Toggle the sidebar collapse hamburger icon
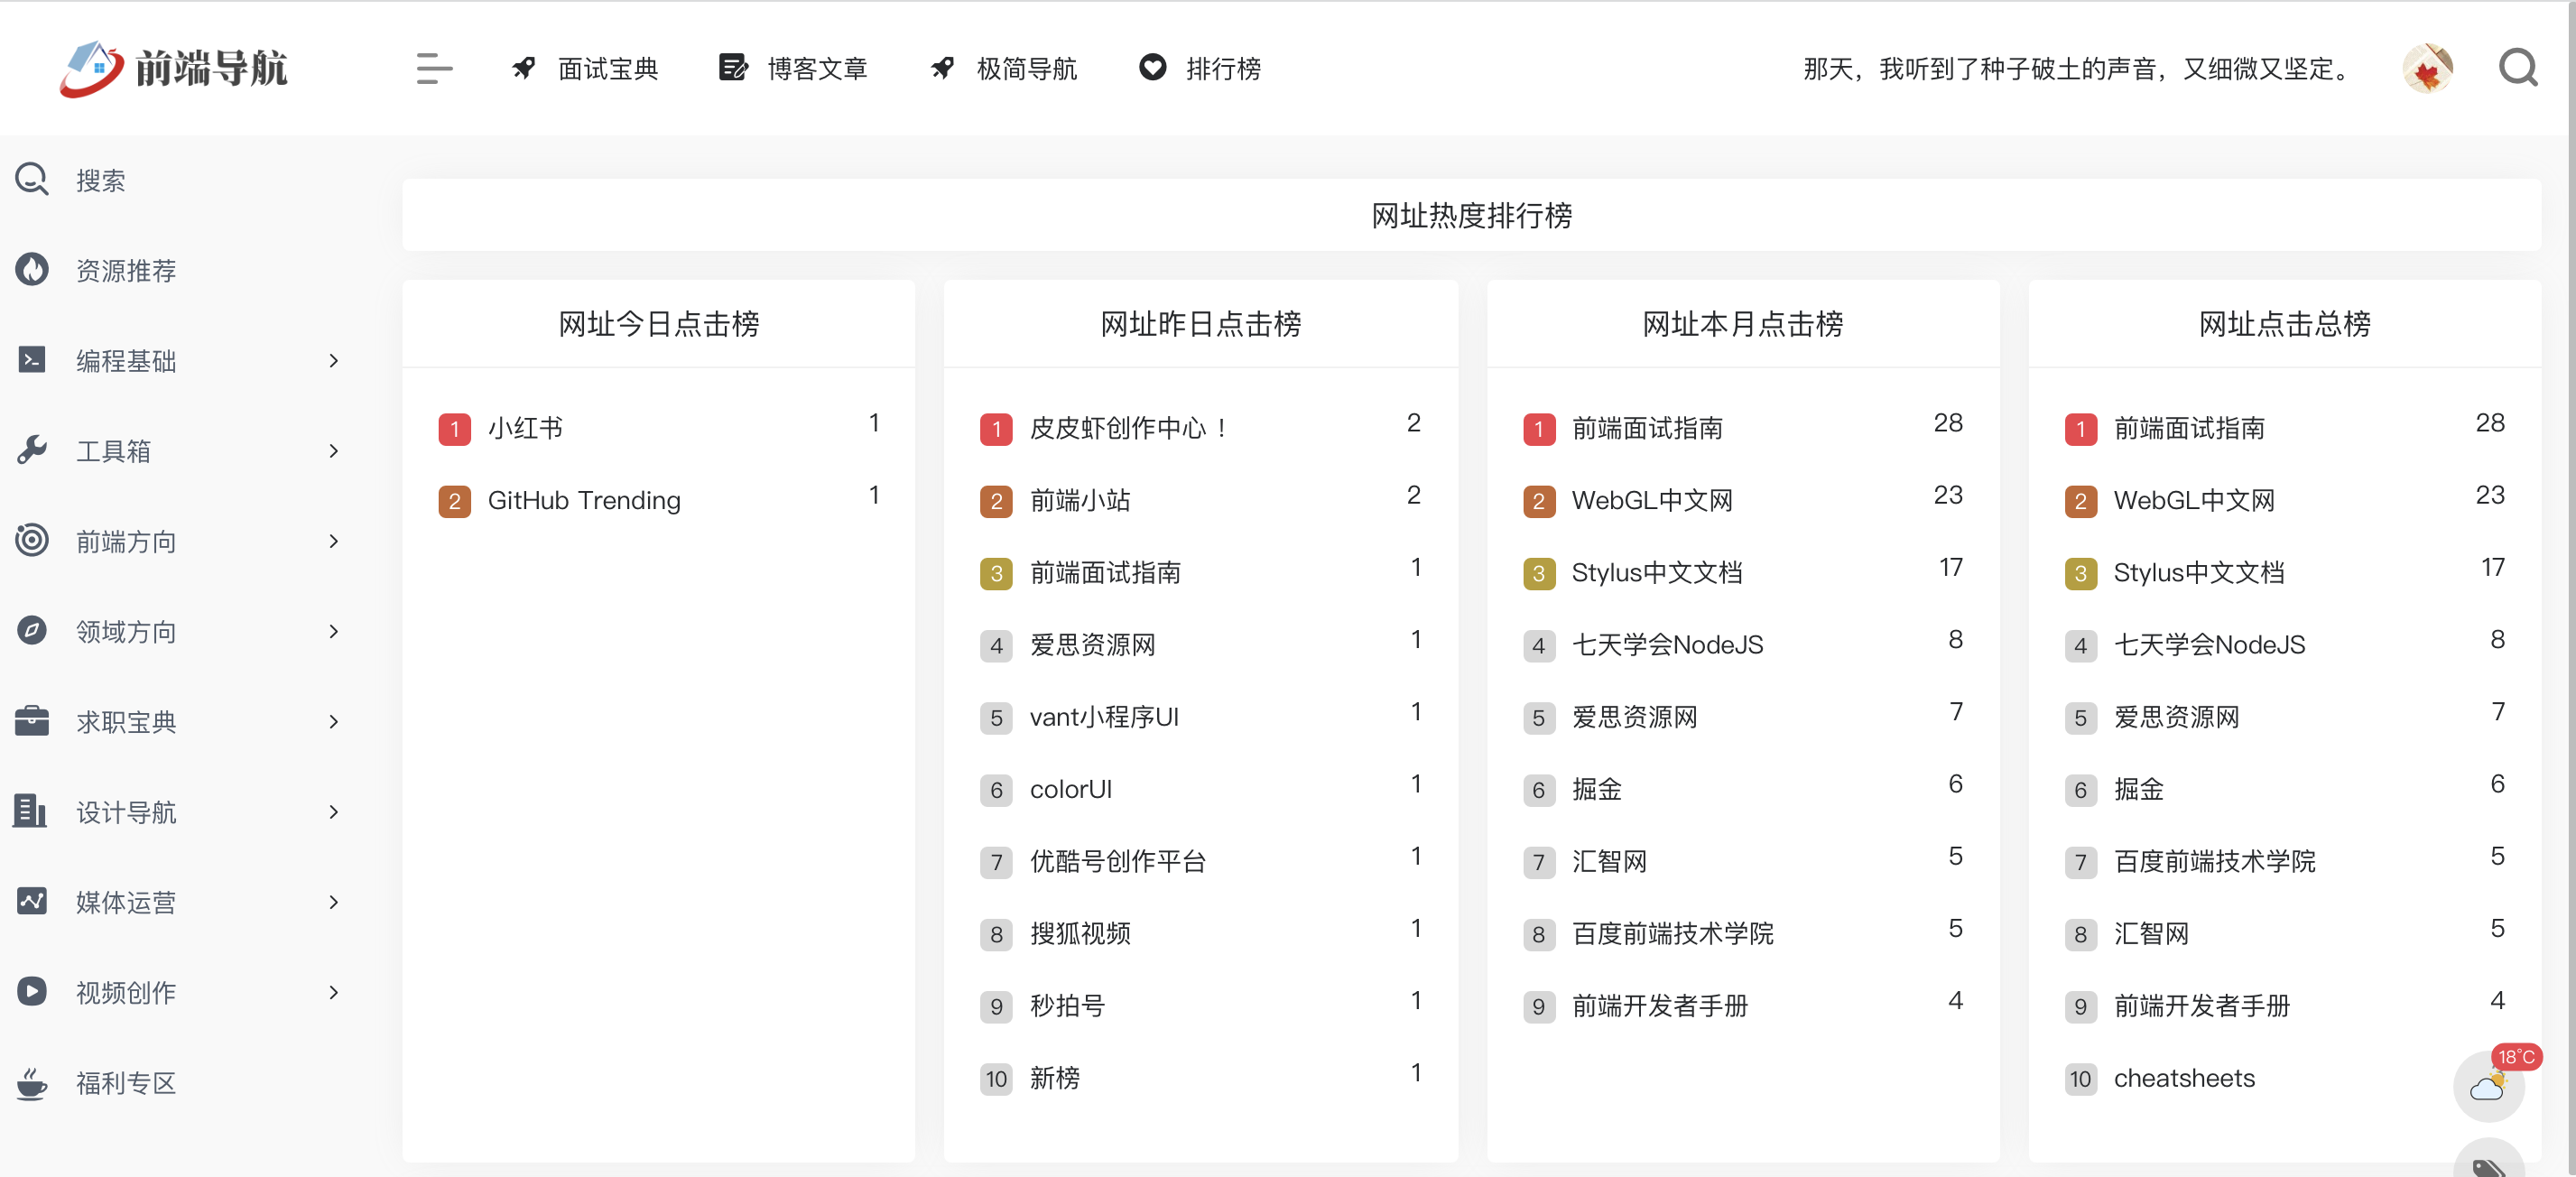The width and height of the screenshot is (2576, 1177). point(434,68)
